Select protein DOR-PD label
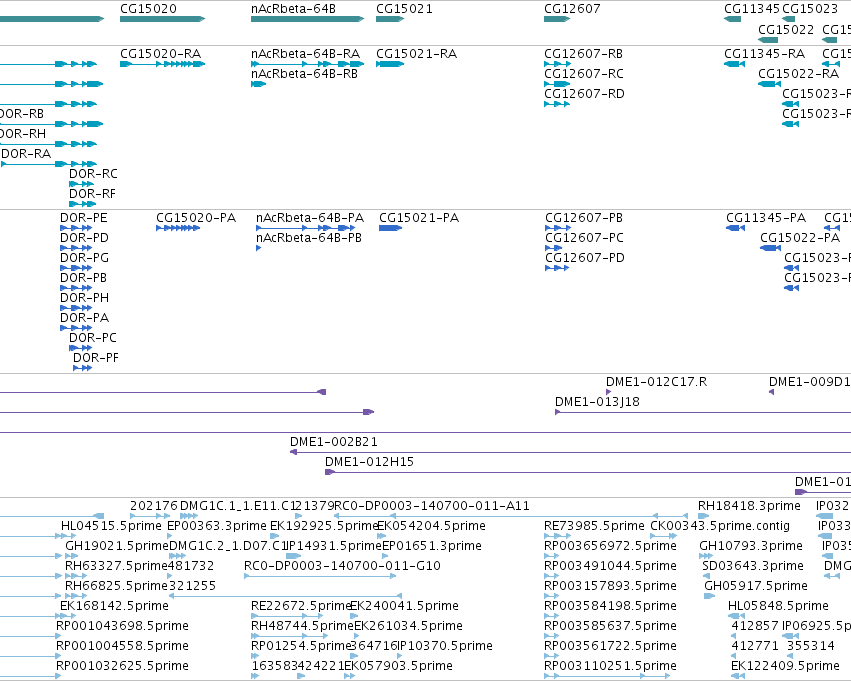This screenshot has height=681, width=851. coord(84,238)
